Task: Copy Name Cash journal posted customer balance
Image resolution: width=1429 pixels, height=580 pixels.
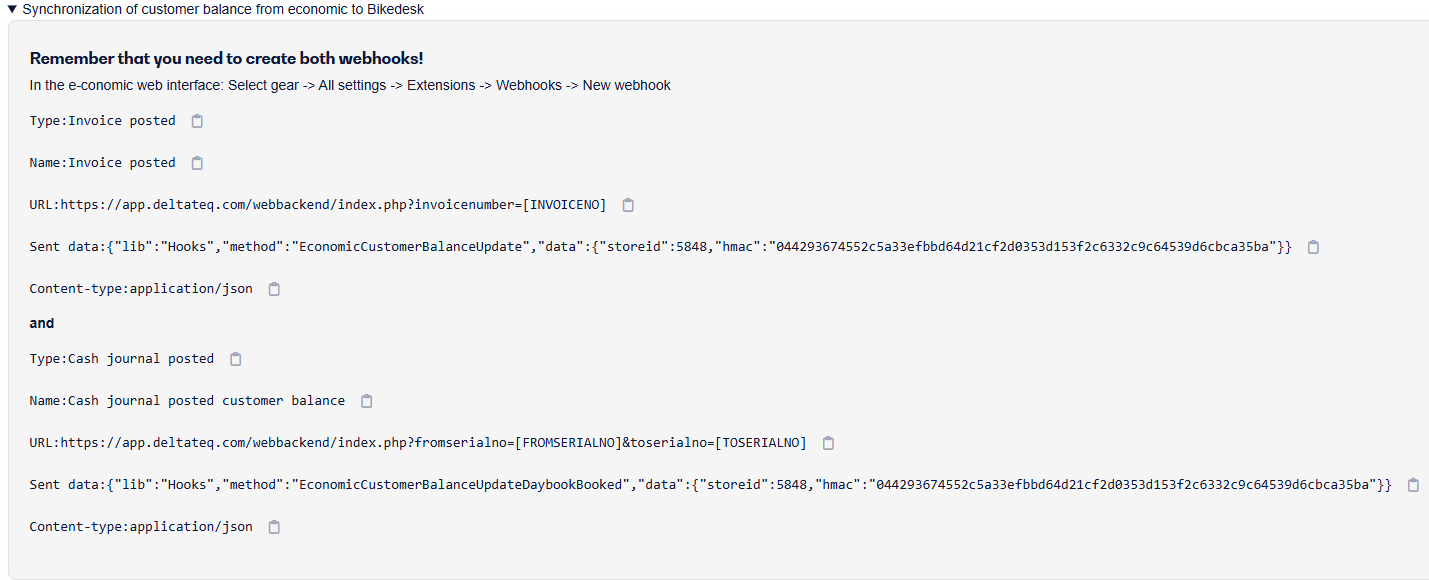Action: [367, 401]
